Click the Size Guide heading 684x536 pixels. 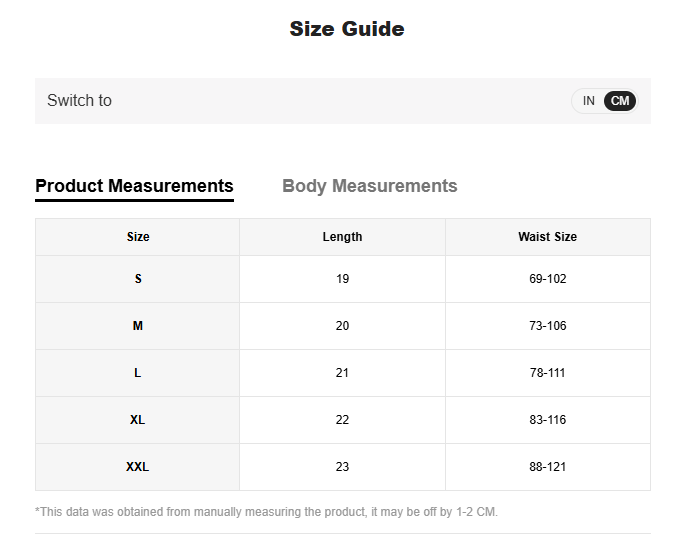tap(347, 29)
